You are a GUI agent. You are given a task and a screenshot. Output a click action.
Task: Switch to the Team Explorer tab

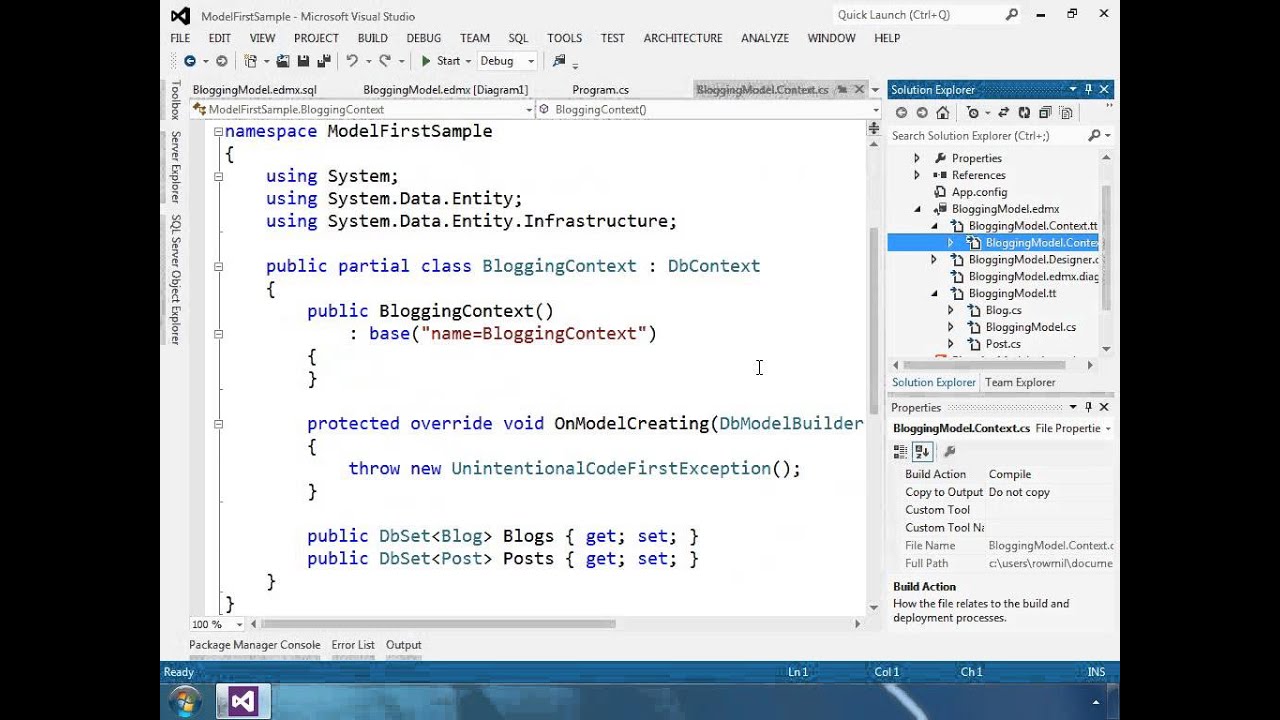coord(1020,382)
